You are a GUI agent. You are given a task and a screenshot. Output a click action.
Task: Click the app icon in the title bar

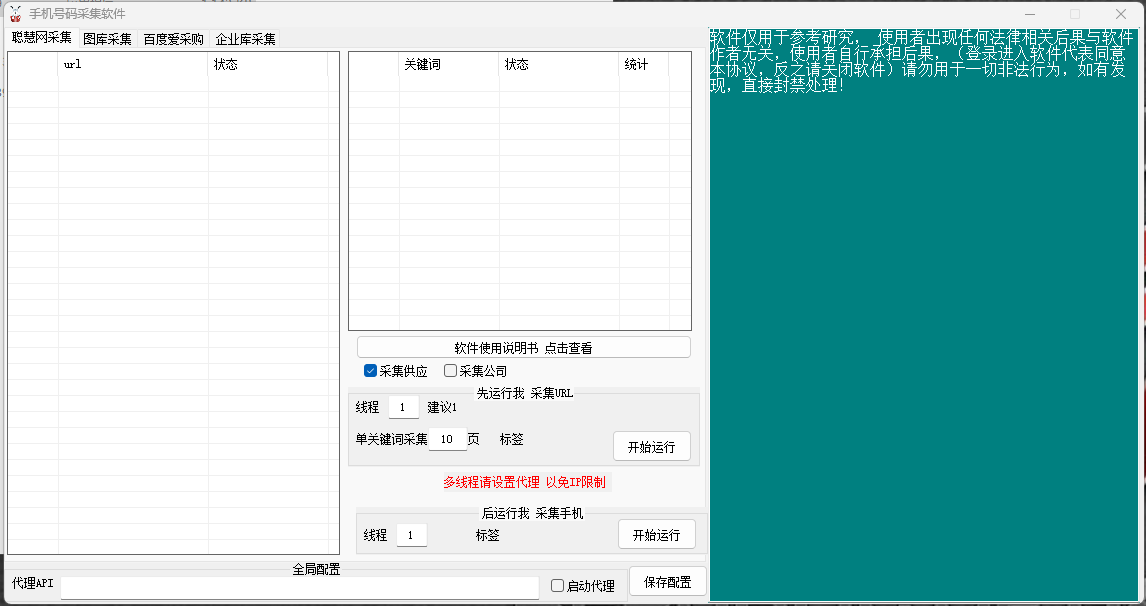point(15,13)
